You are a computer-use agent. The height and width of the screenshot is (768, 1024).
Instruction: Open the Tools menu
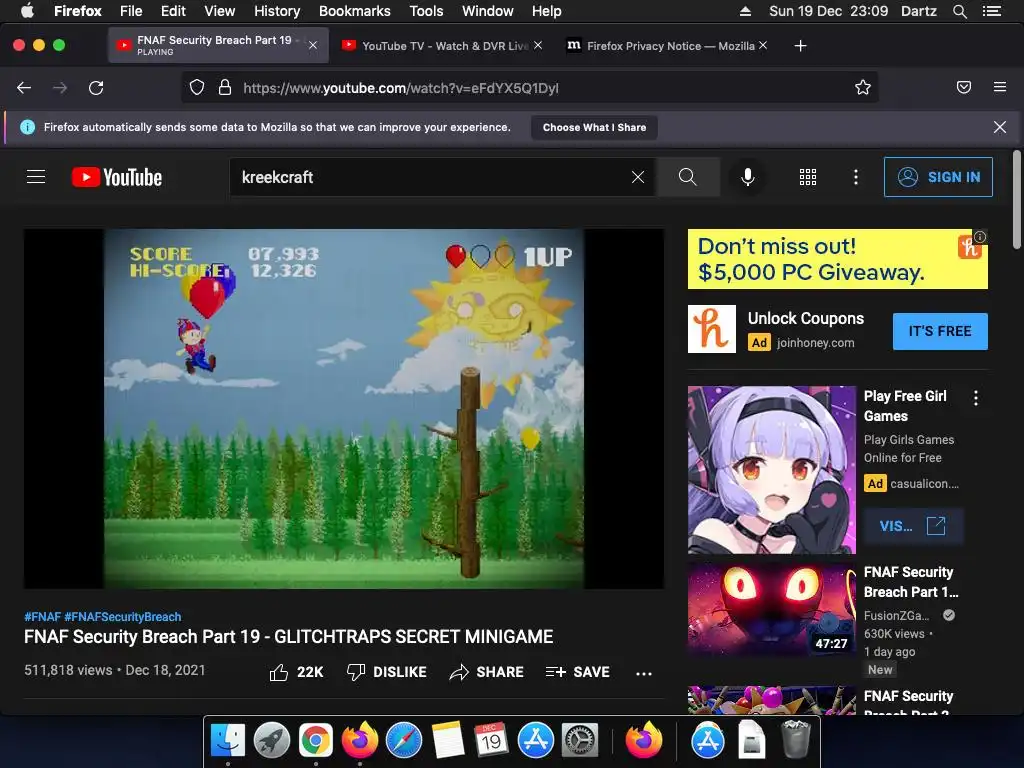coord(426,11)
